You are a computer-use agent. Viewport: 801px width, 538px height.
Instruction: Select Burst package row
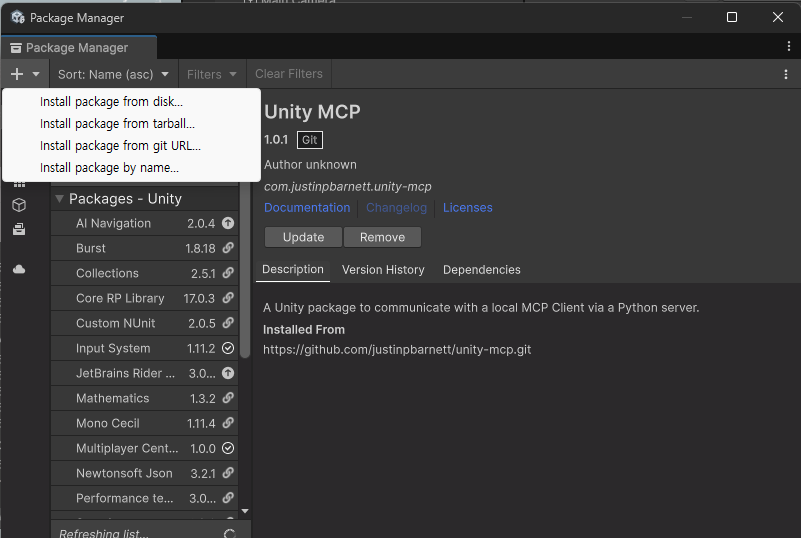click(x=145, y=248)
